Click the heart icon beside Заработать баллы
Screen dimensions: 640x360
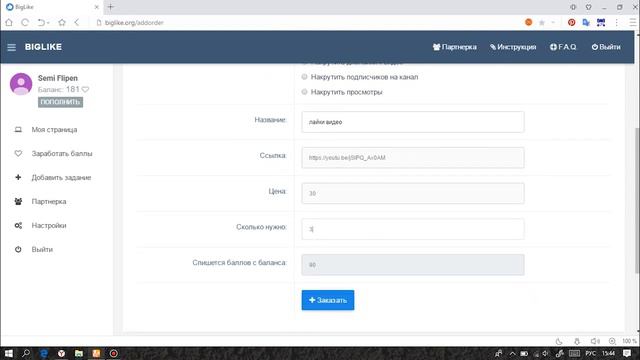pyautogui.click(x=18, y=153)
